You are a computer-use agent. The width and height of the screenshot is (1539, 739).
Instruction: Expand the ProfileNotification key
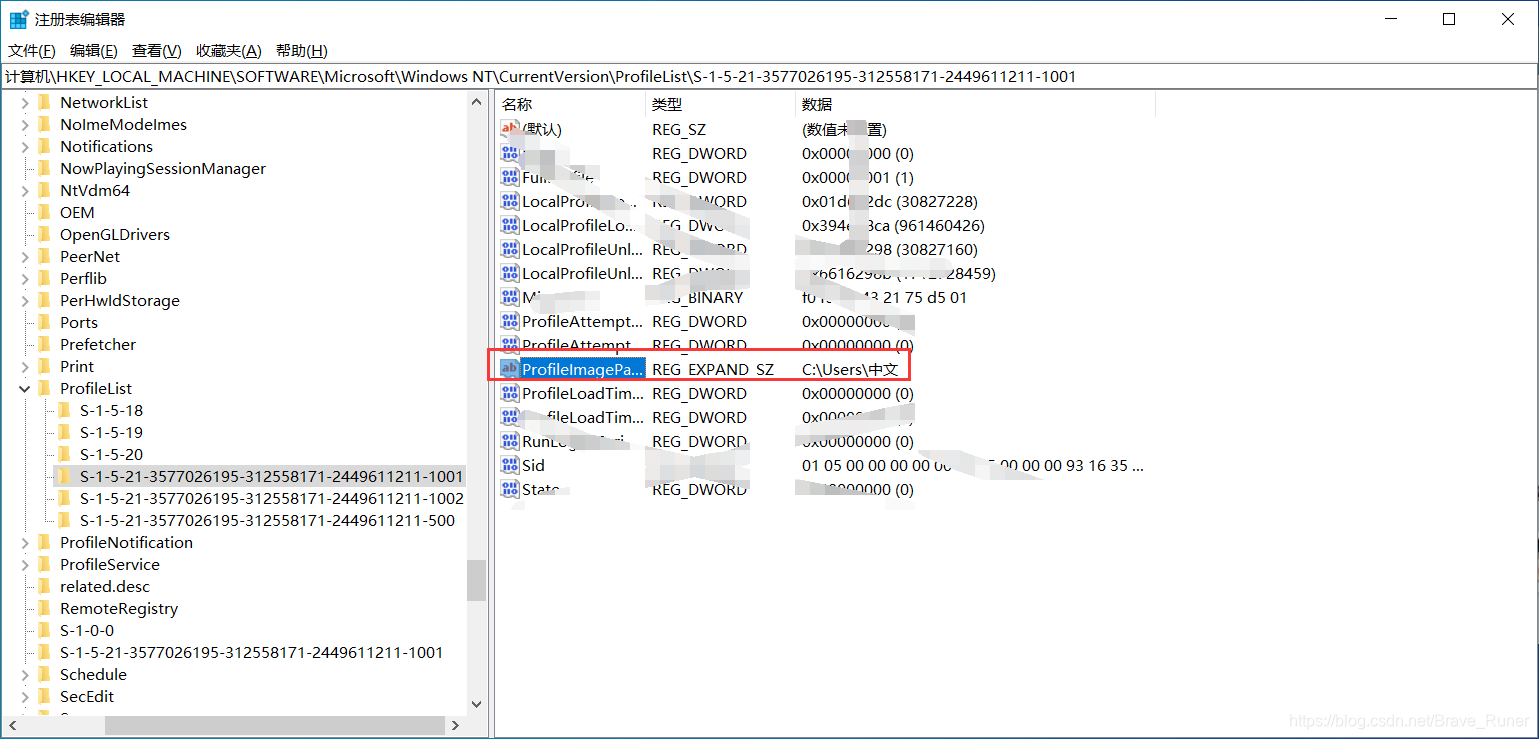click(x=25, y=542)
